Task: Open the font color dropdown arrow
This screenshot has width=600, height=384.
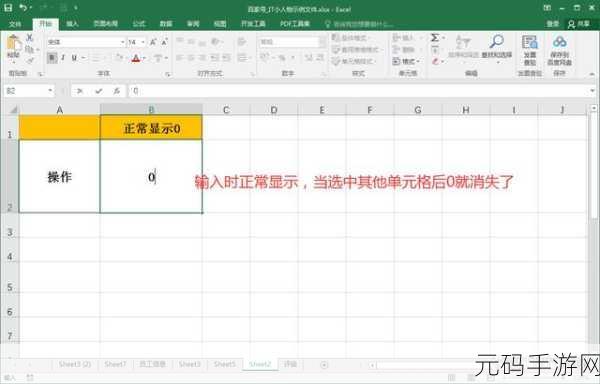Action: (144, 59)
